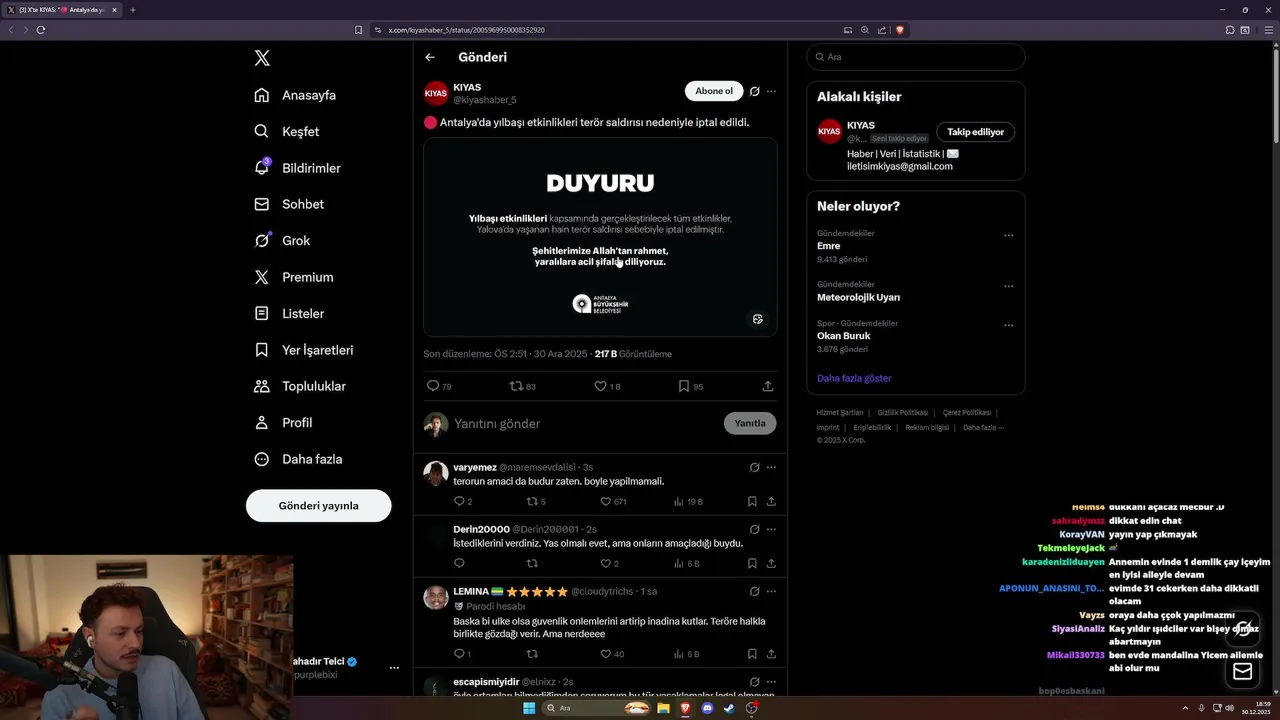Open more options for Meteorolojik Uyarı trend

point(1008,286)
